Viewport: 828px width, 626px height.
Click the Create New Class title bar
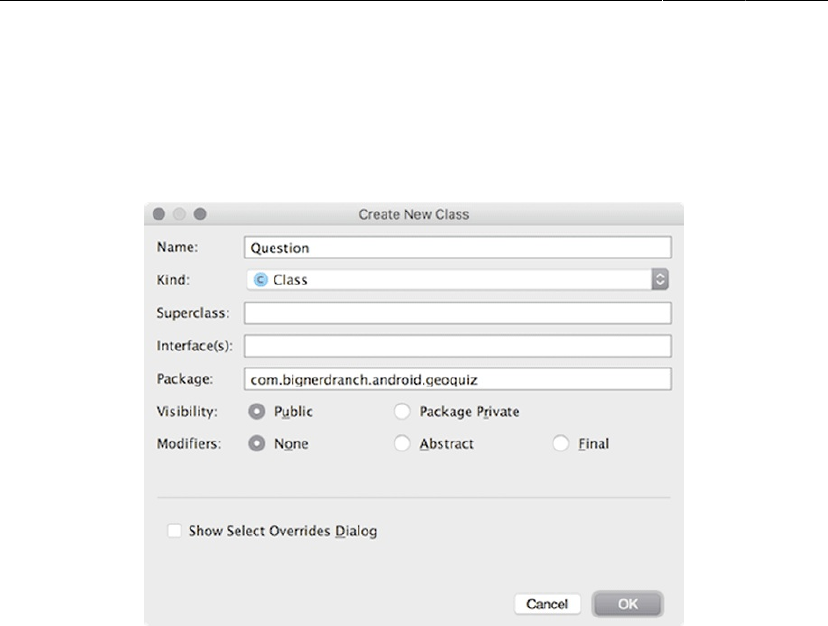click(414, 214)
